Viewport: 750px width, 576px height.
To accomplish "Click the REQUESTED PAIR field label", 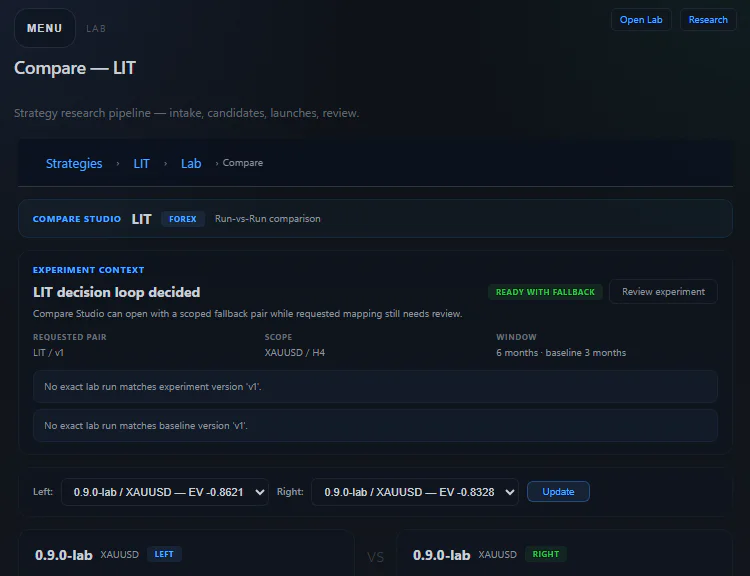I will pos(69,337).
